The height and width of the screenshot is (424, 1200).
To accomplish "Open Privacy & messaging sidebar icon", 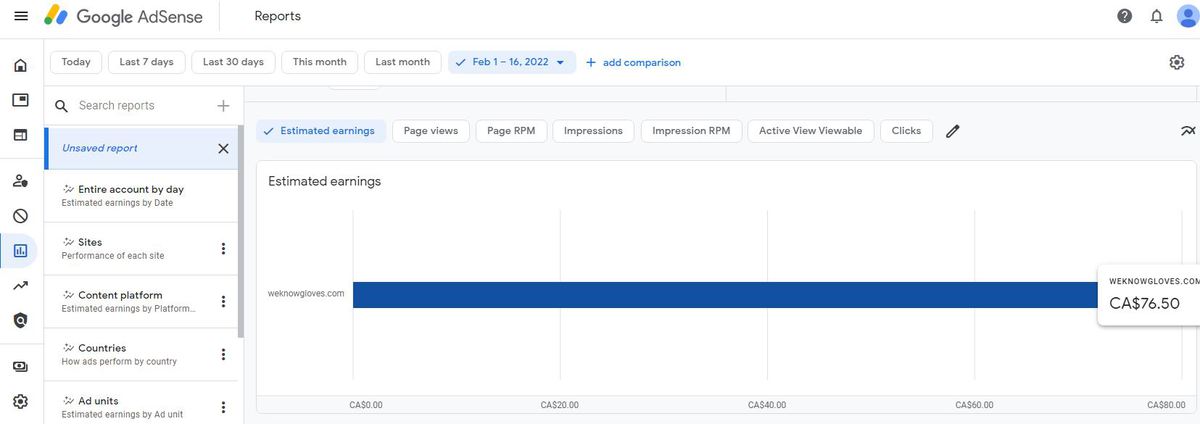I will (21, 181).
